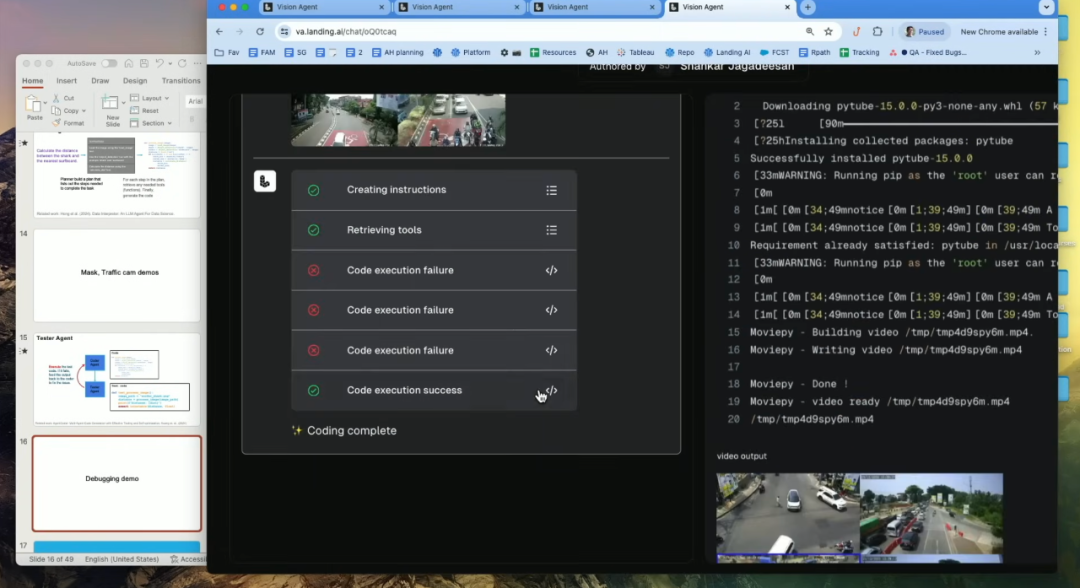Click the Paste clipboard icon
Screen dimensions: 1080x588
(x=34, y=105)
